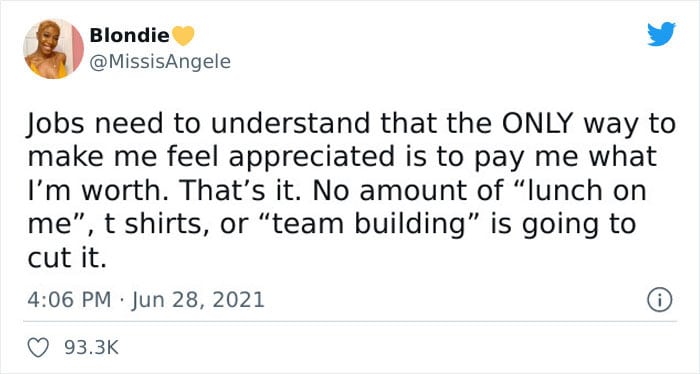Click the word ONLY in the tweet
The image size is (700, 374).
click(x=538, y=124)
